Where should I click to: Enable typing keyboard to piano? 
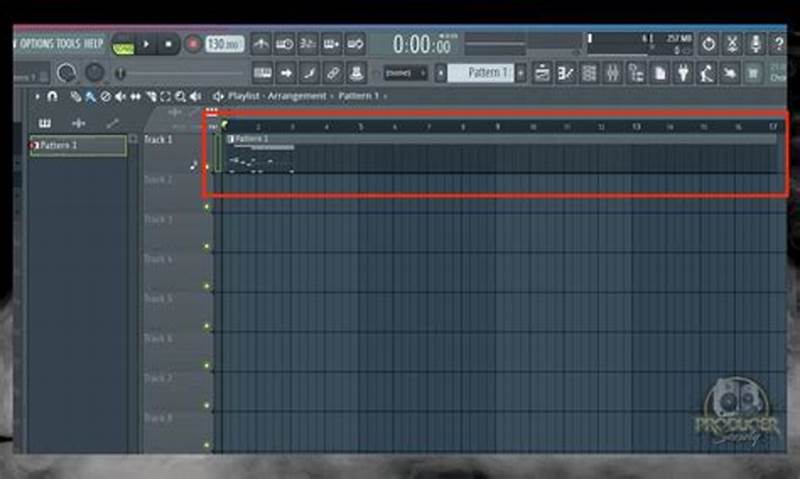coord(262,73)
